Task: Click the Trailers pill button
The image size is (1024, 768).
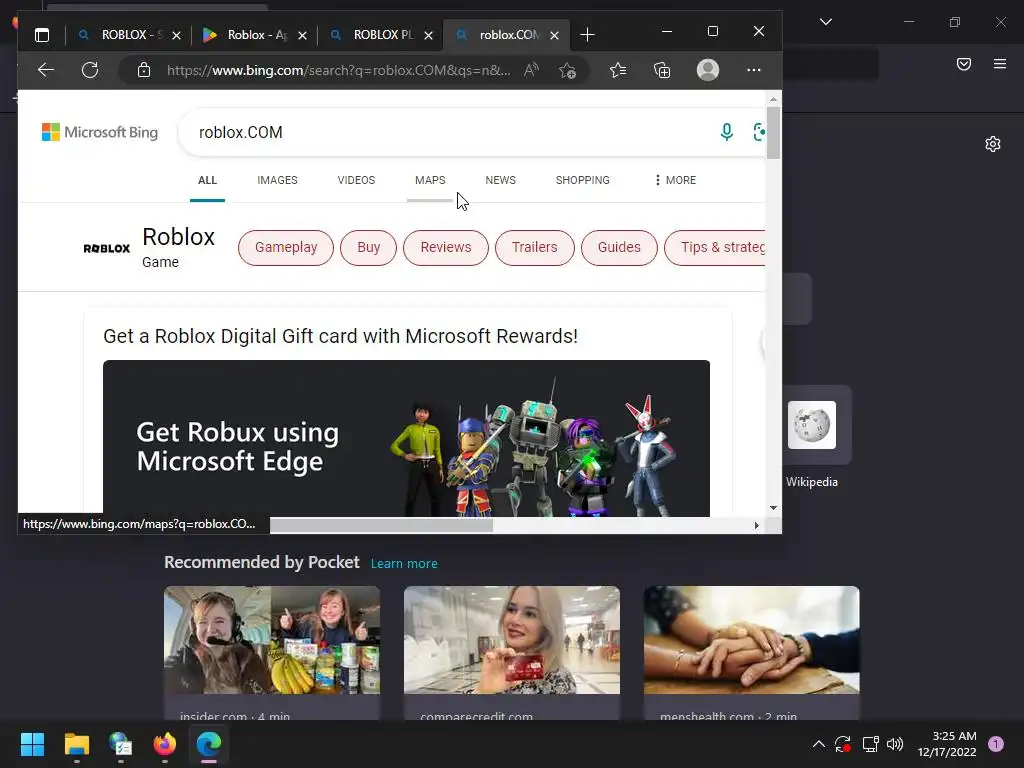Action: 534,248
